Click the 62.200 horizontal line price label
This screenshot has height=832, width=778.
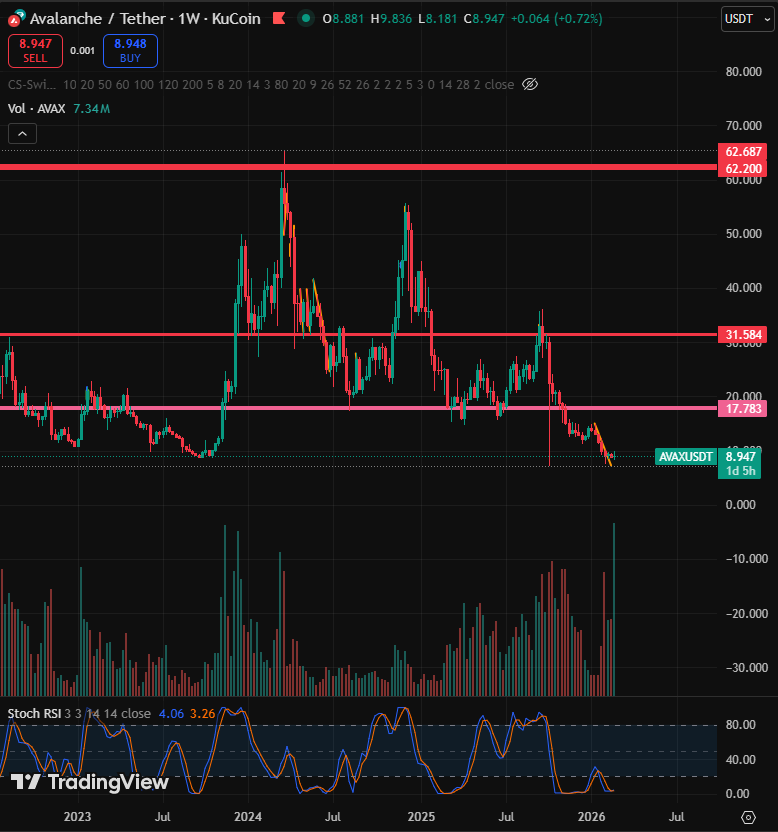point(744,169)
